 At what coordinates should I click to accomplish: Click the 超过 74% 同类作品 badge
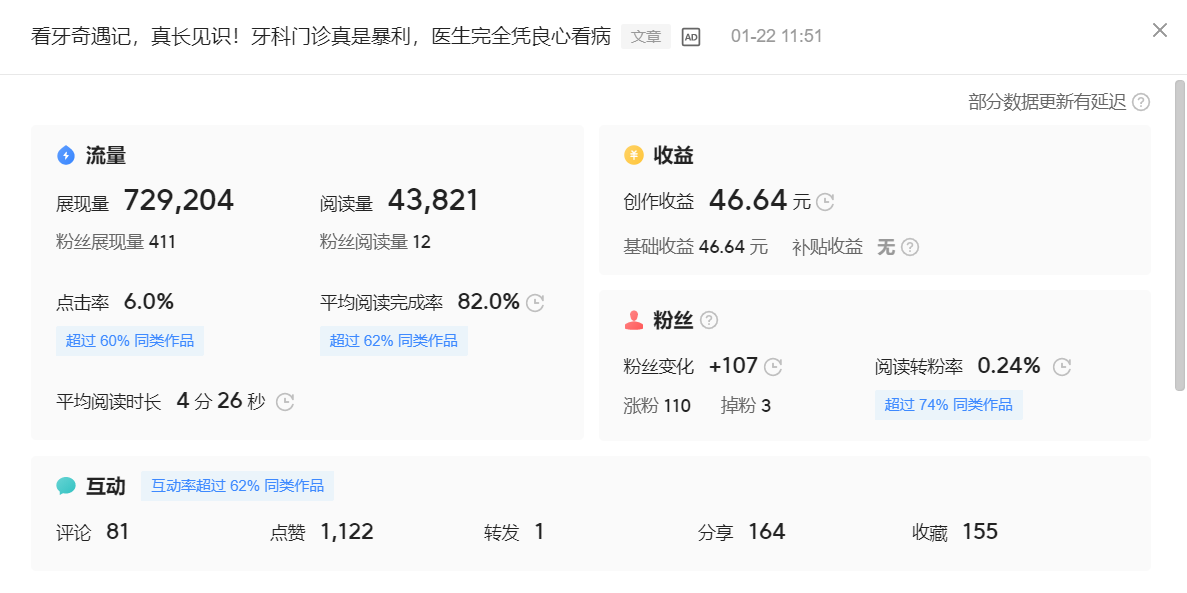[x=948, y=404]
